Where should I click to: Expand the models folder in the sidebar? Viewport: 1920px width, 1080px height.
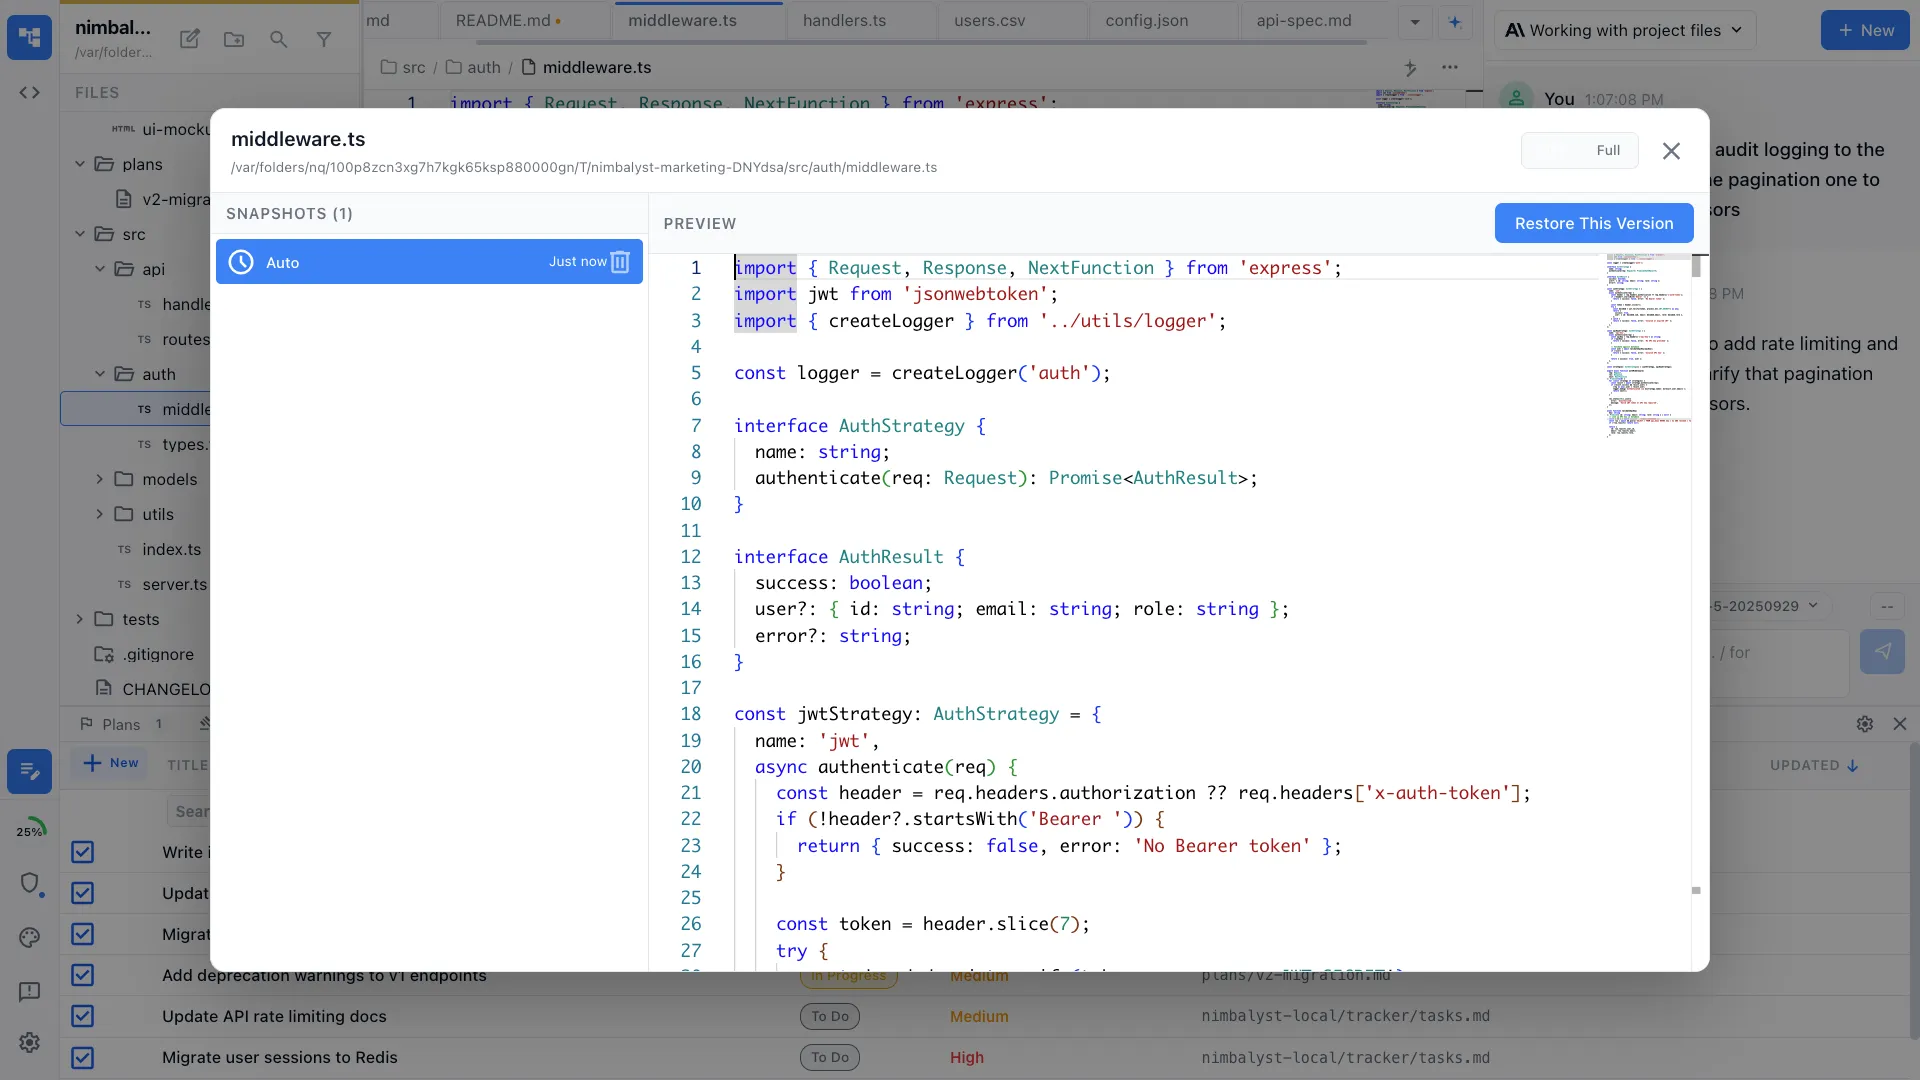pos(99,479)
